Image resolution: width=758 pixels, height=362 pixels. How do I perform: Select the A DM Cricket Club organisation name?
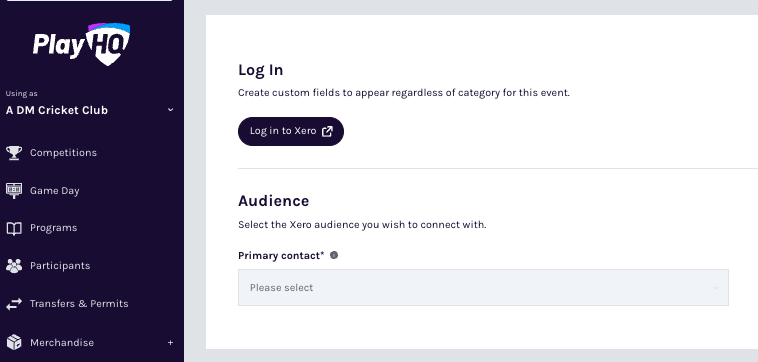coord(57,110)
